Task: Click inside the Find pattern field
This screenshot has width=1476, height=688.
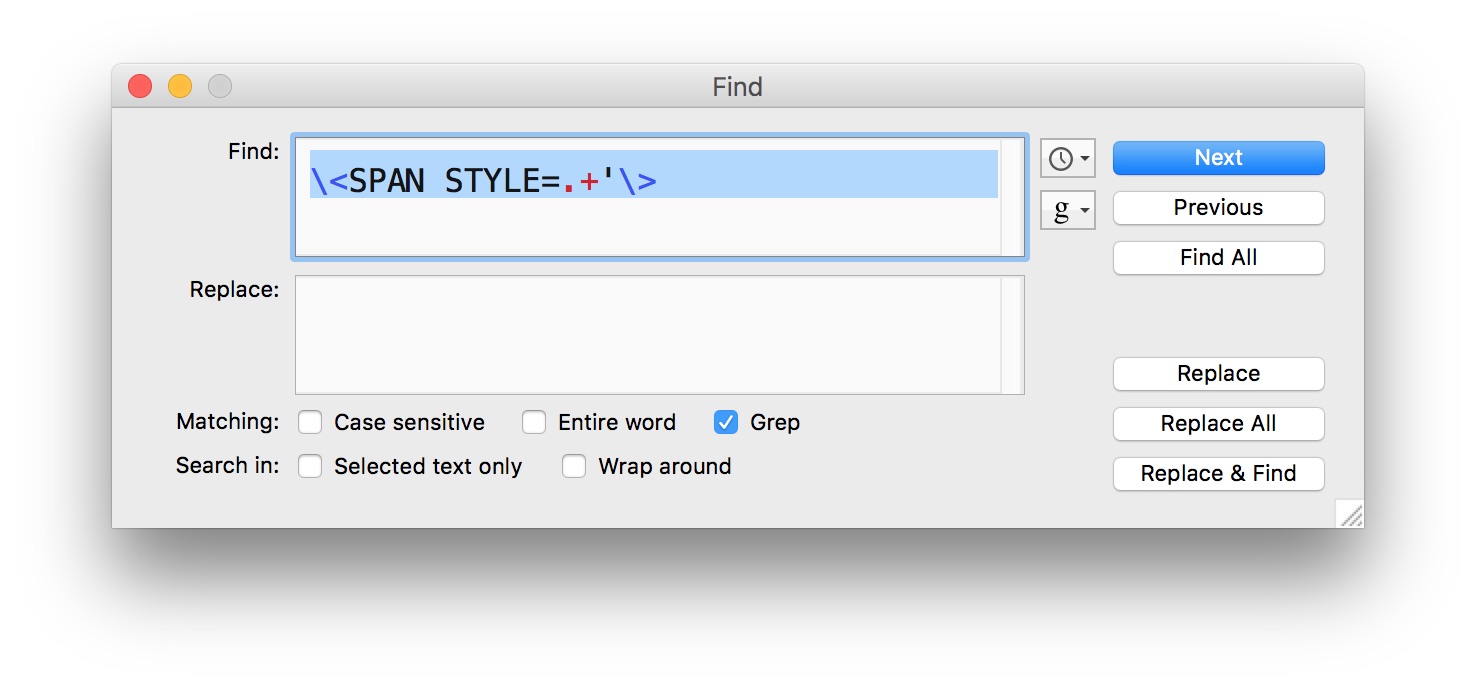Action: tap(648, 198)
